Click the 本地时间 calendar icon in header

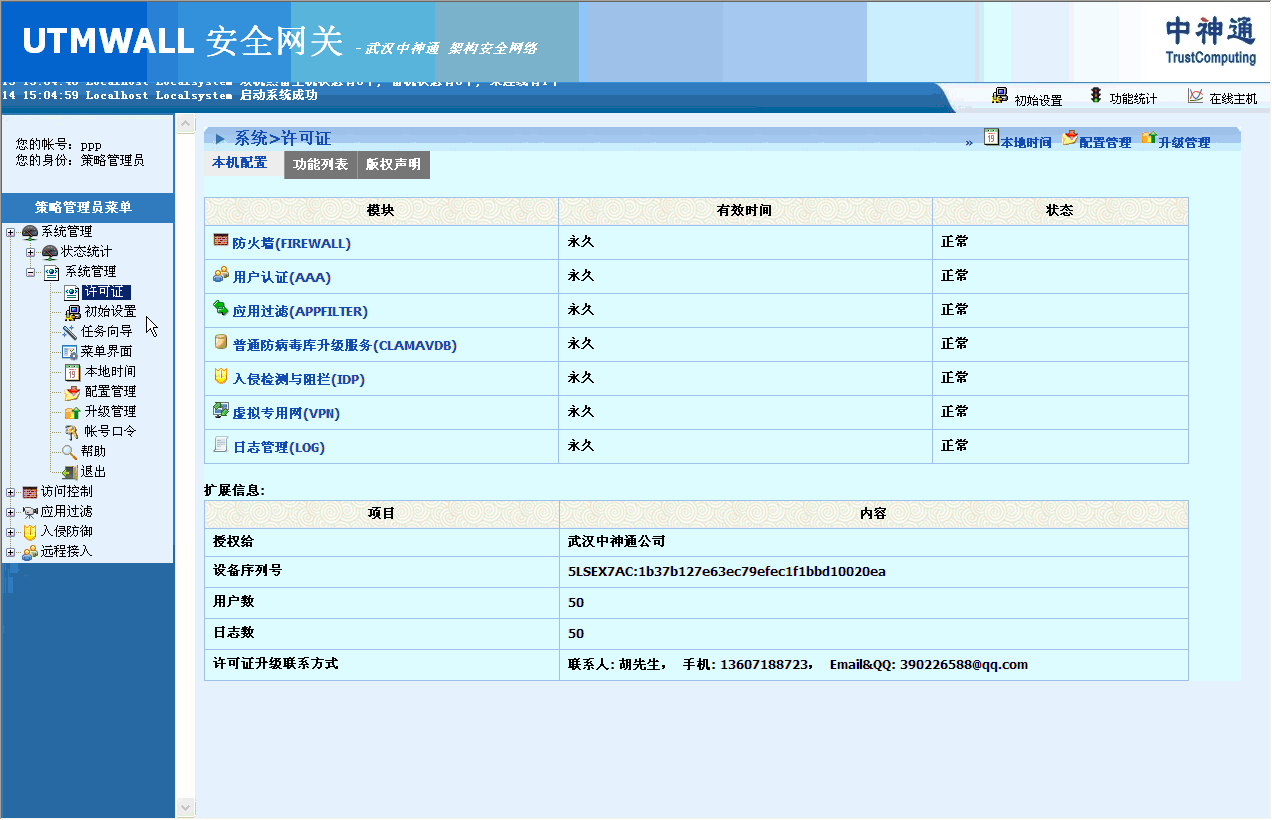991,139
